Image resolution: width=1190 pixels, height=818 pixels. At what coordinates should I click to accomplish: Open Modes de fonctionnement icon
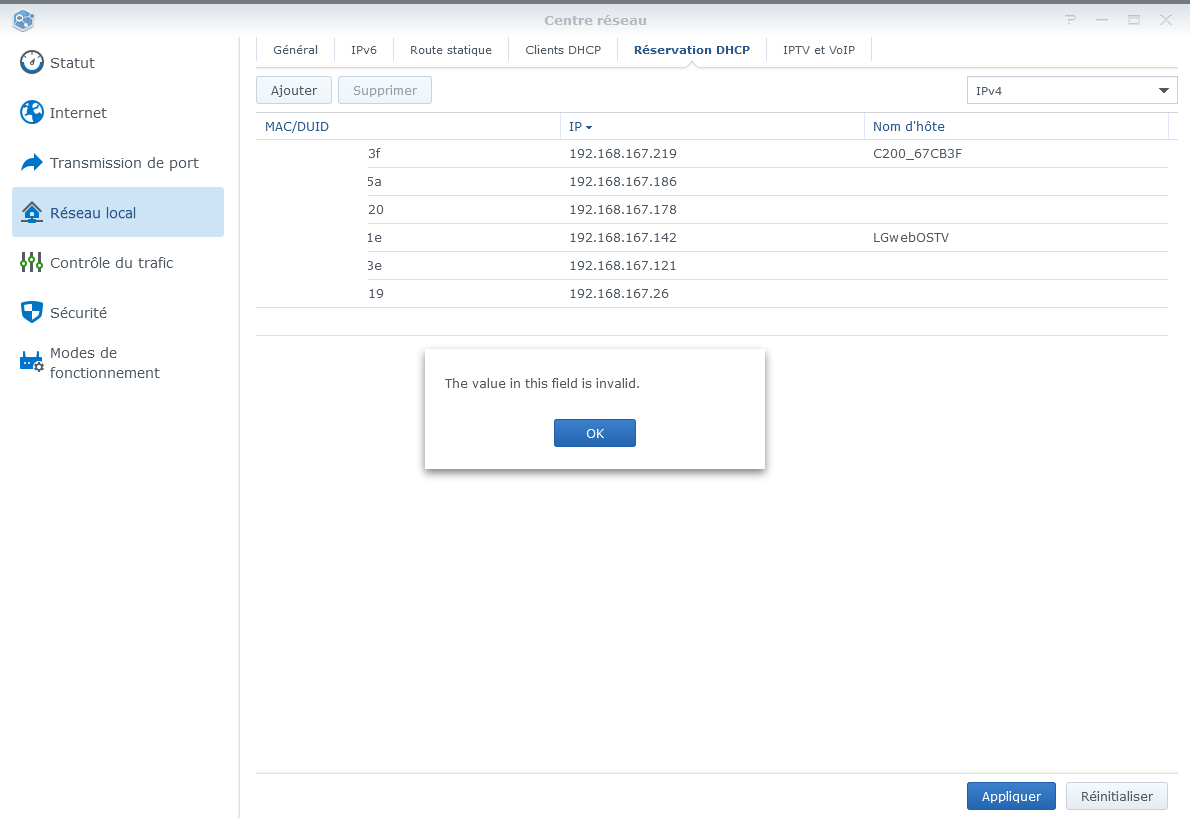point(32,362)
